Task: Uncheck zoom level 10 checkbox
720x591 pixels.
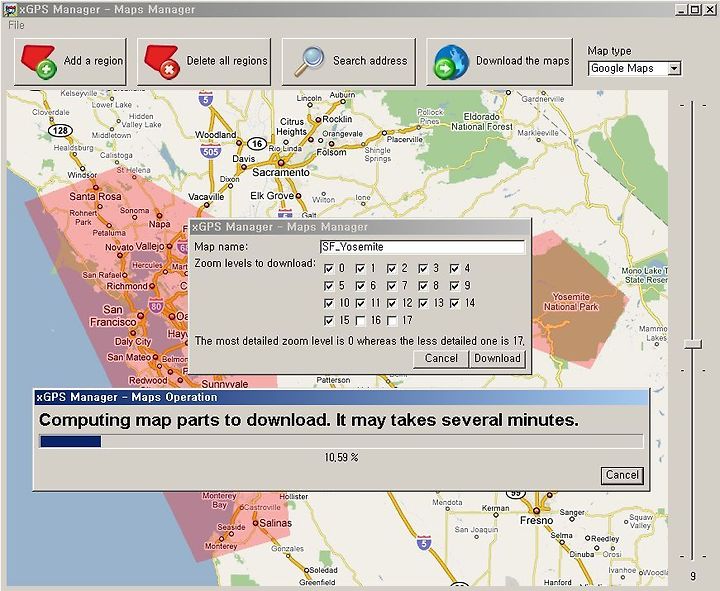Action: pos(329,304)
